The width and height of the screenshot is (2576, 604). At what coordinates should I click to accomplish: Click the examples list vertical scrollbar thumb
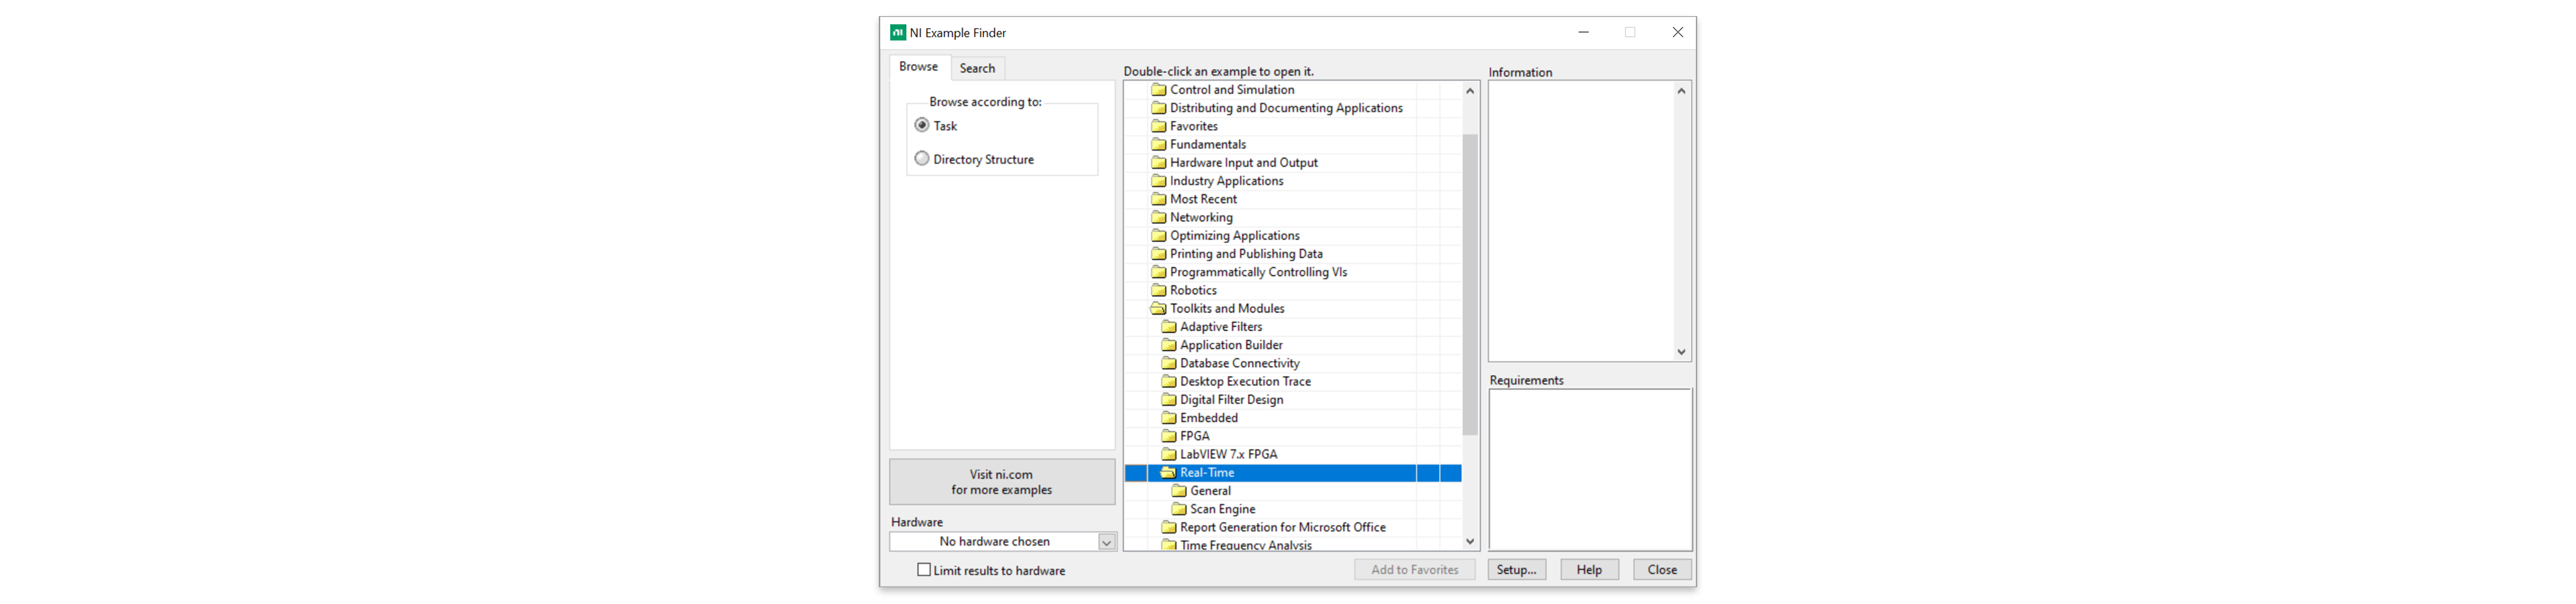coord(1470,285)
